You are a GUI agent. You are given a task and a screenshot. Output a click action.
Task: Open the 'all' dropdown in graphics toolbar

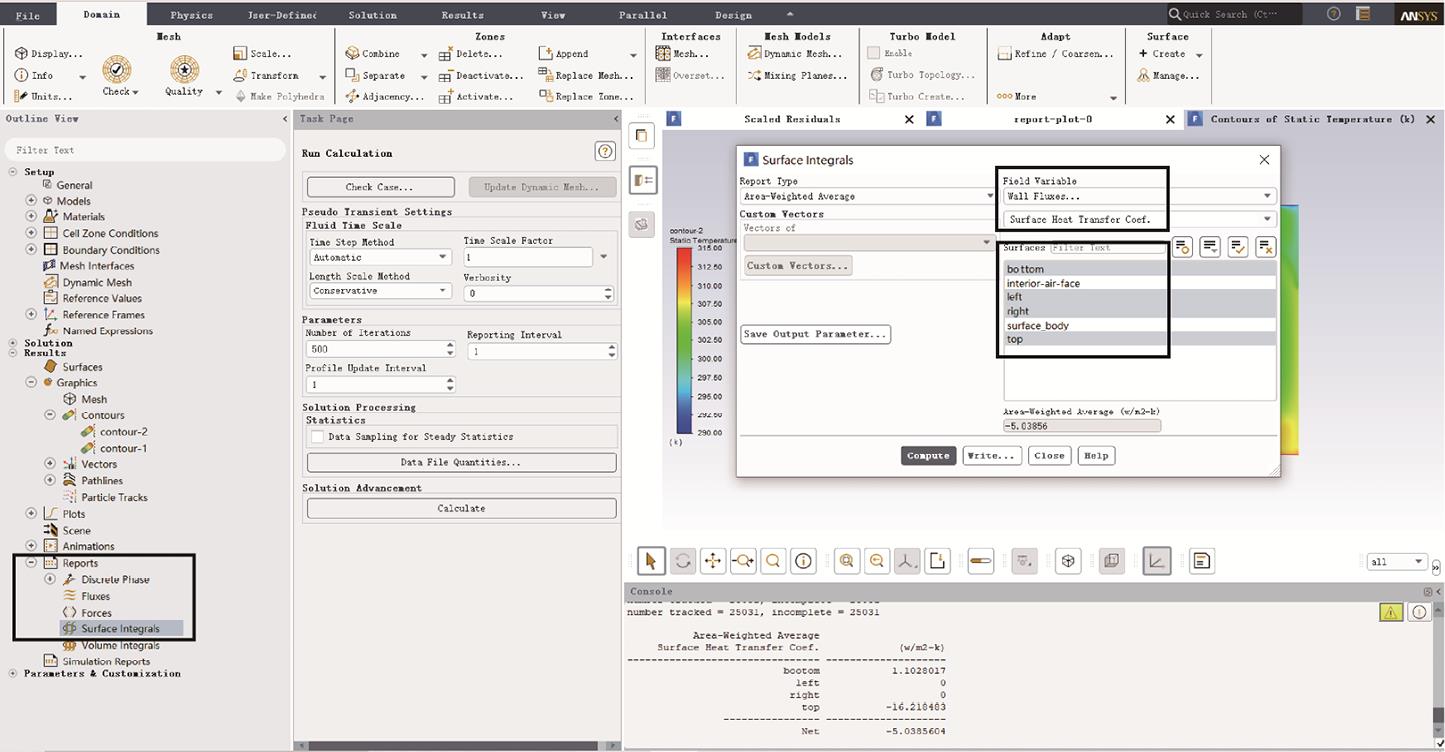pos(1397,562)
